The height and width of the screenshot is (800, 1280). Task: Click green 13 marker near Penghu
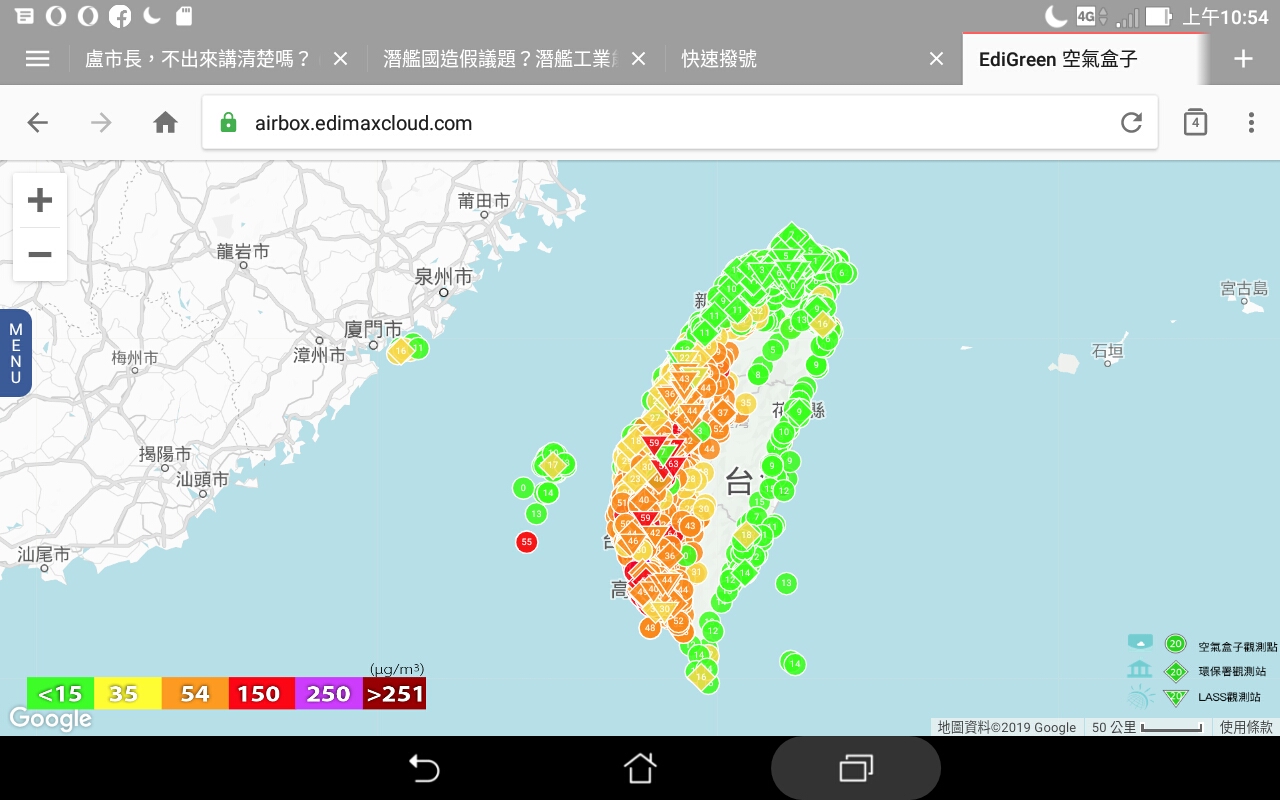click(x=536, y=514)
